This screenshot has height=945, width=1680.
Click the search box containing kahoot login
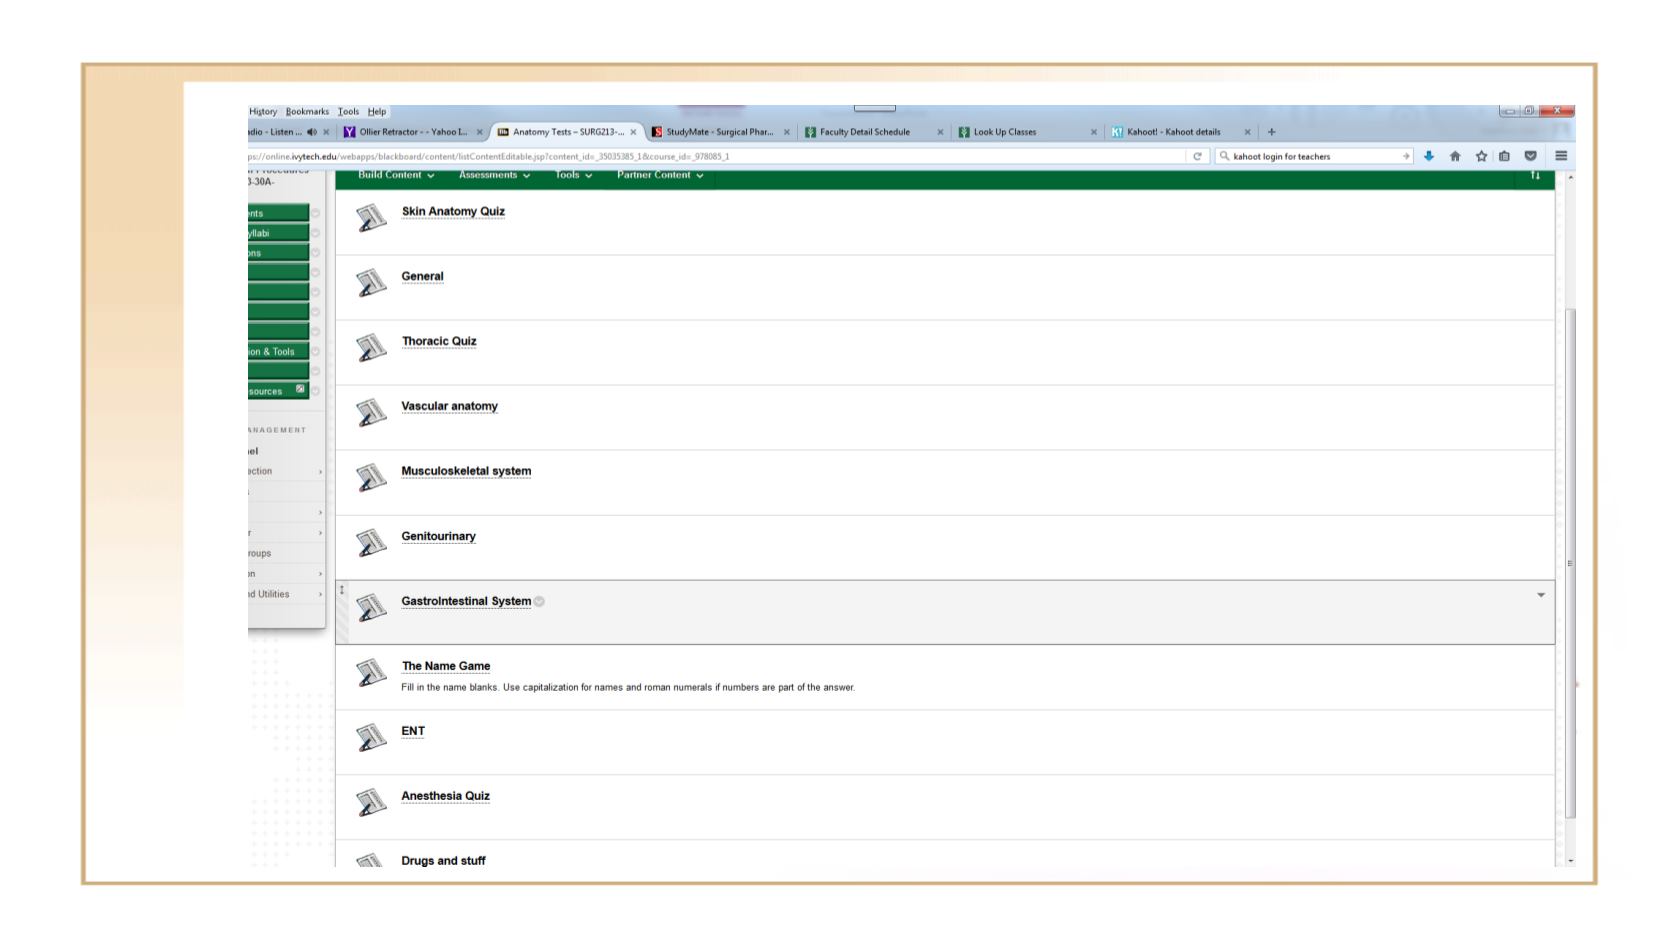1312,156
